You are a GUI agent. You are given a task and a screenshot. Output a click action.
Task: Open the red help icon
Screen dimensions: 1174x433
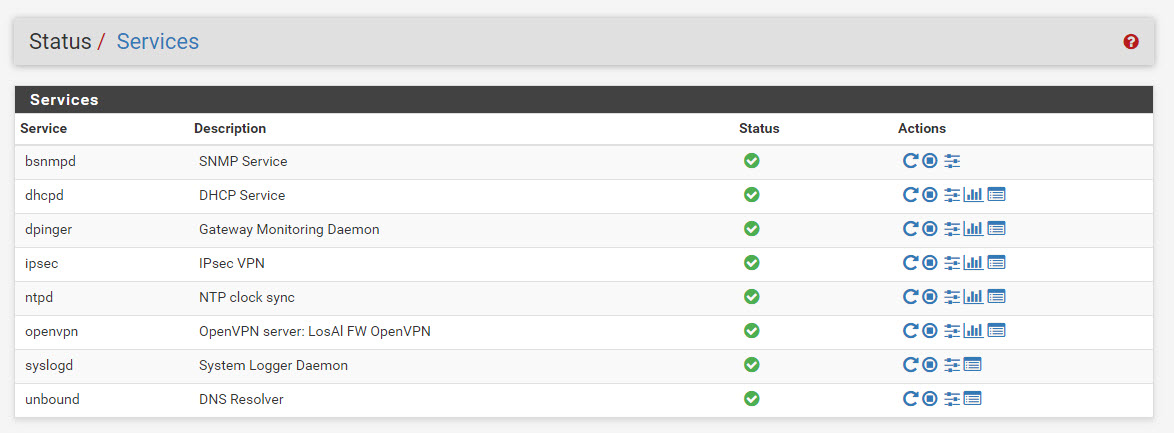click(x=1131, y=42)
